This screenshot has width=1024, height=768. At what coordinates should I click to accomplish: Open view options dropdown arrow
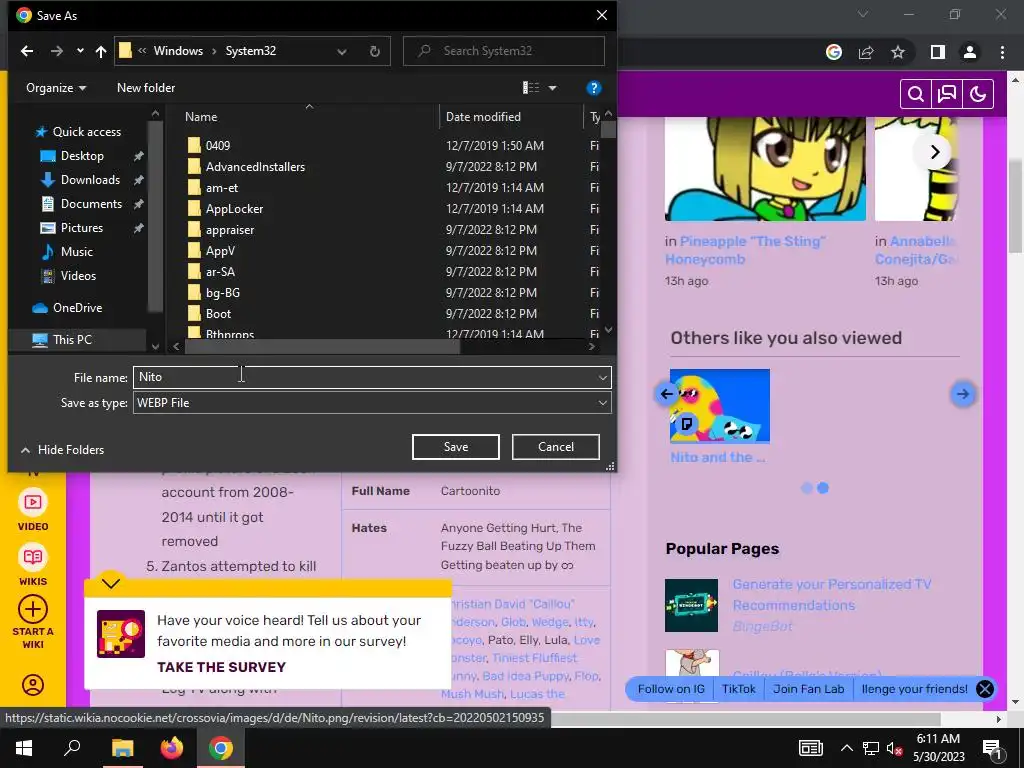pyautogui.click(x=552, y=88)
